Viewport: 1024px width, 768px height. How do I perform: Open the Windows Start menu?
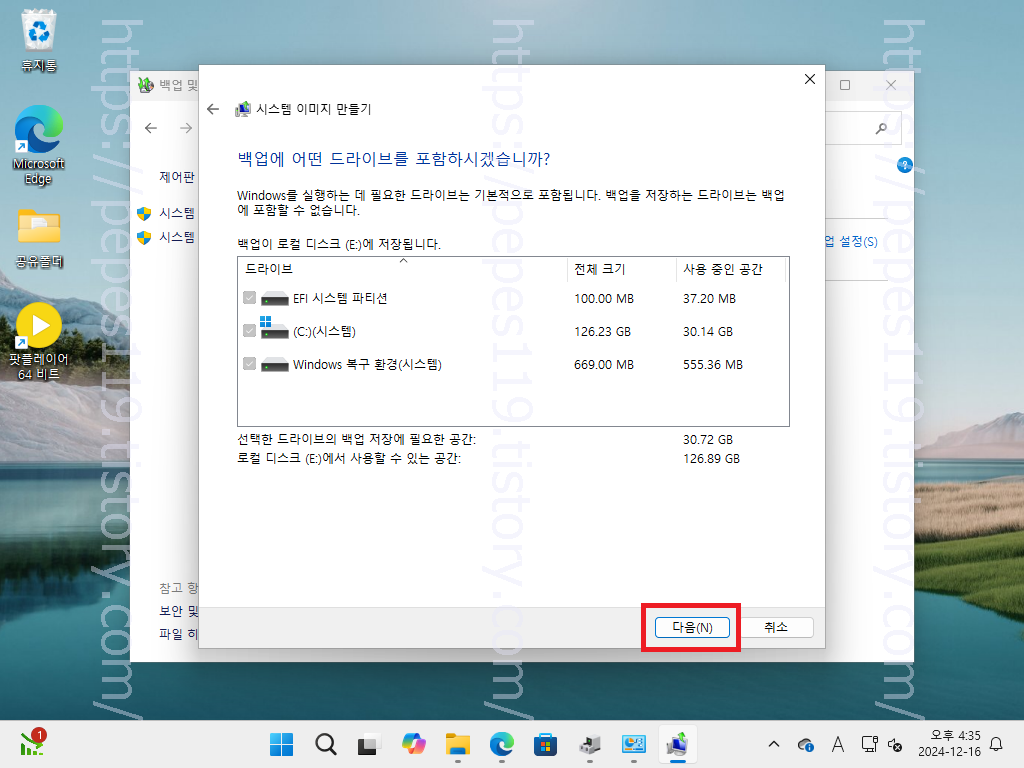point(281,744)
